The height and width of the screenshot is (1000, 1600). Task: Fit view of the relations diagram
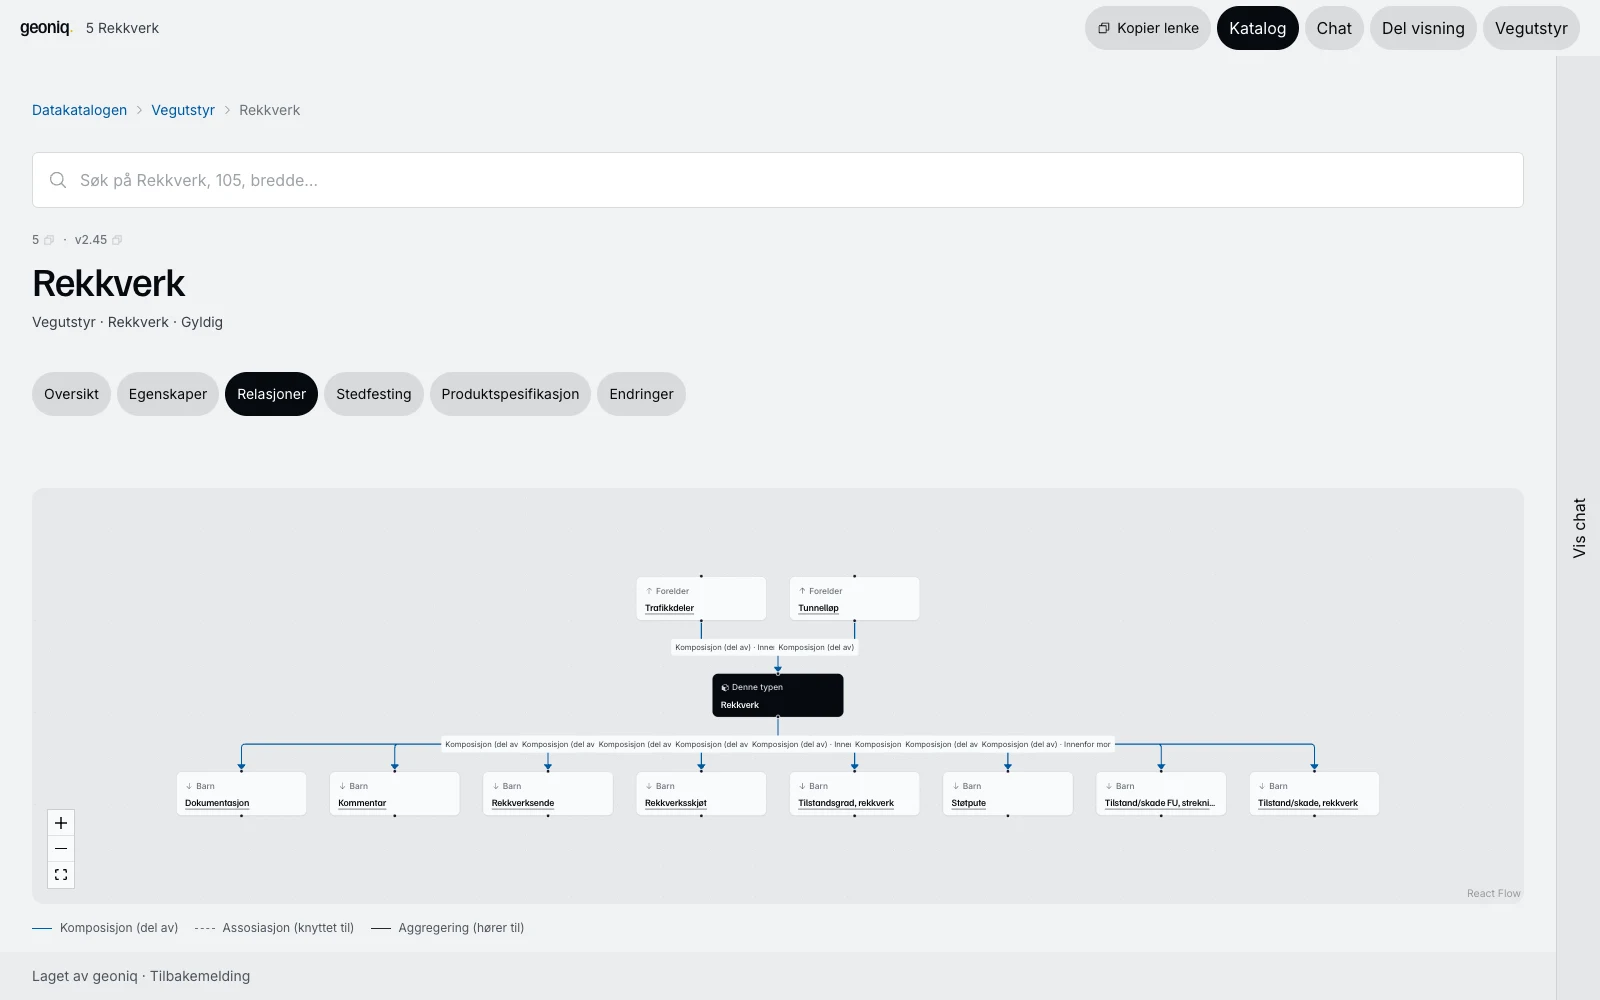(61, 875)
